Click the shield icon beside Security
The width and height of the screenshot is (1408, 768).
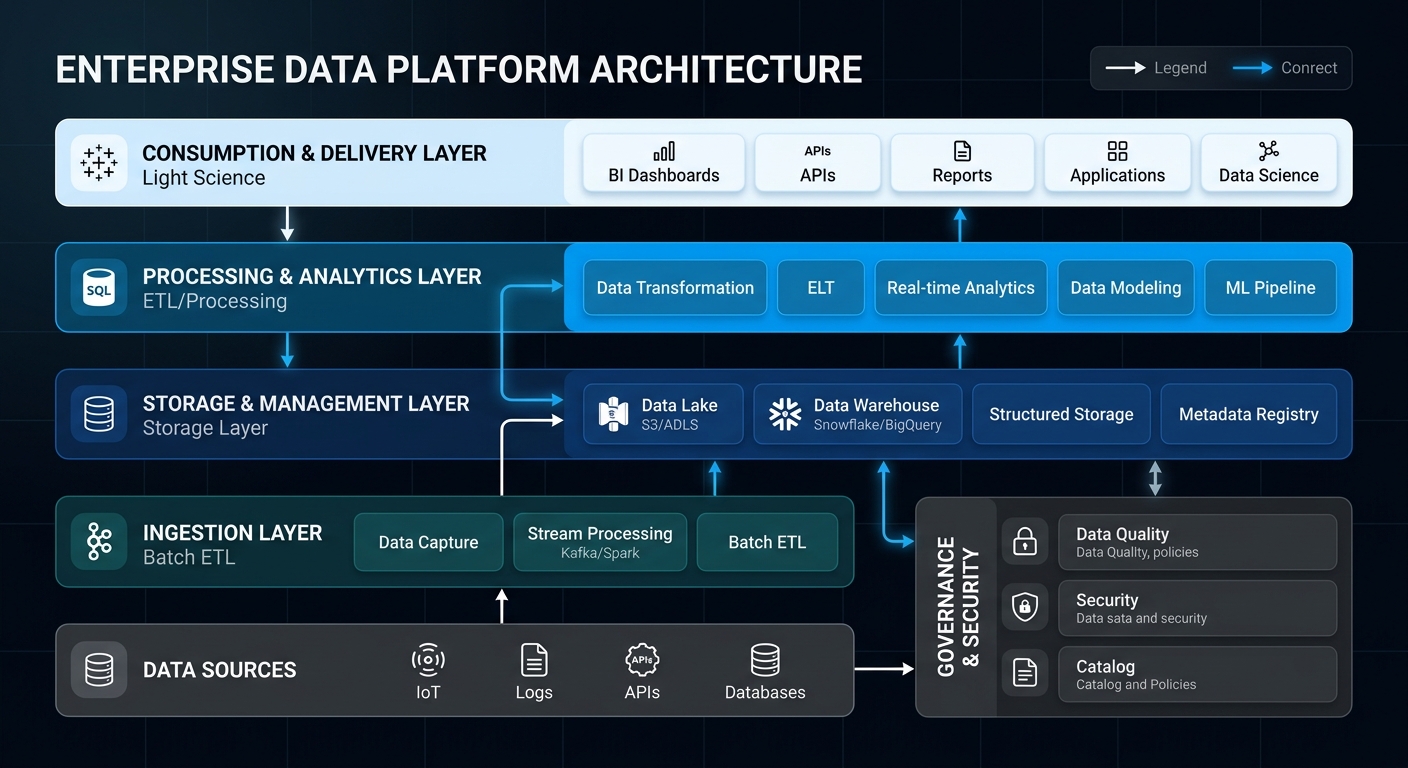point(1025,607)
